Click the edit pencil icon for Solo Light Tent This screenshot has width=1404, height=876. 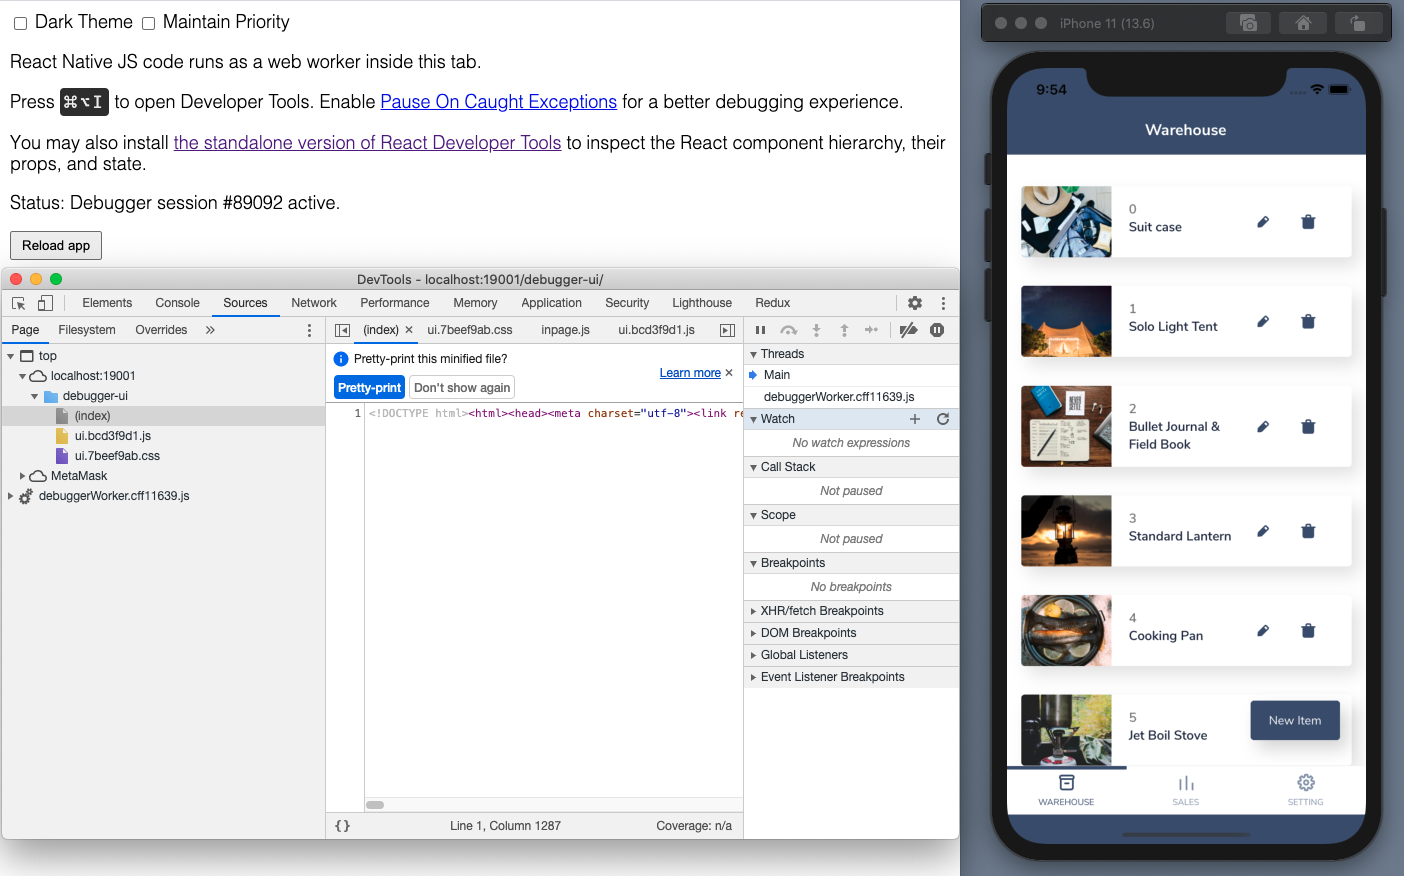tap(1262, 321)
